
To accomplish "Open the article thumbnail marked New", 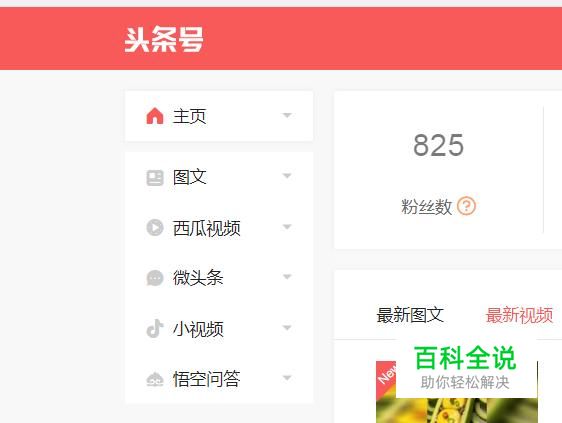I will [457, 392].
